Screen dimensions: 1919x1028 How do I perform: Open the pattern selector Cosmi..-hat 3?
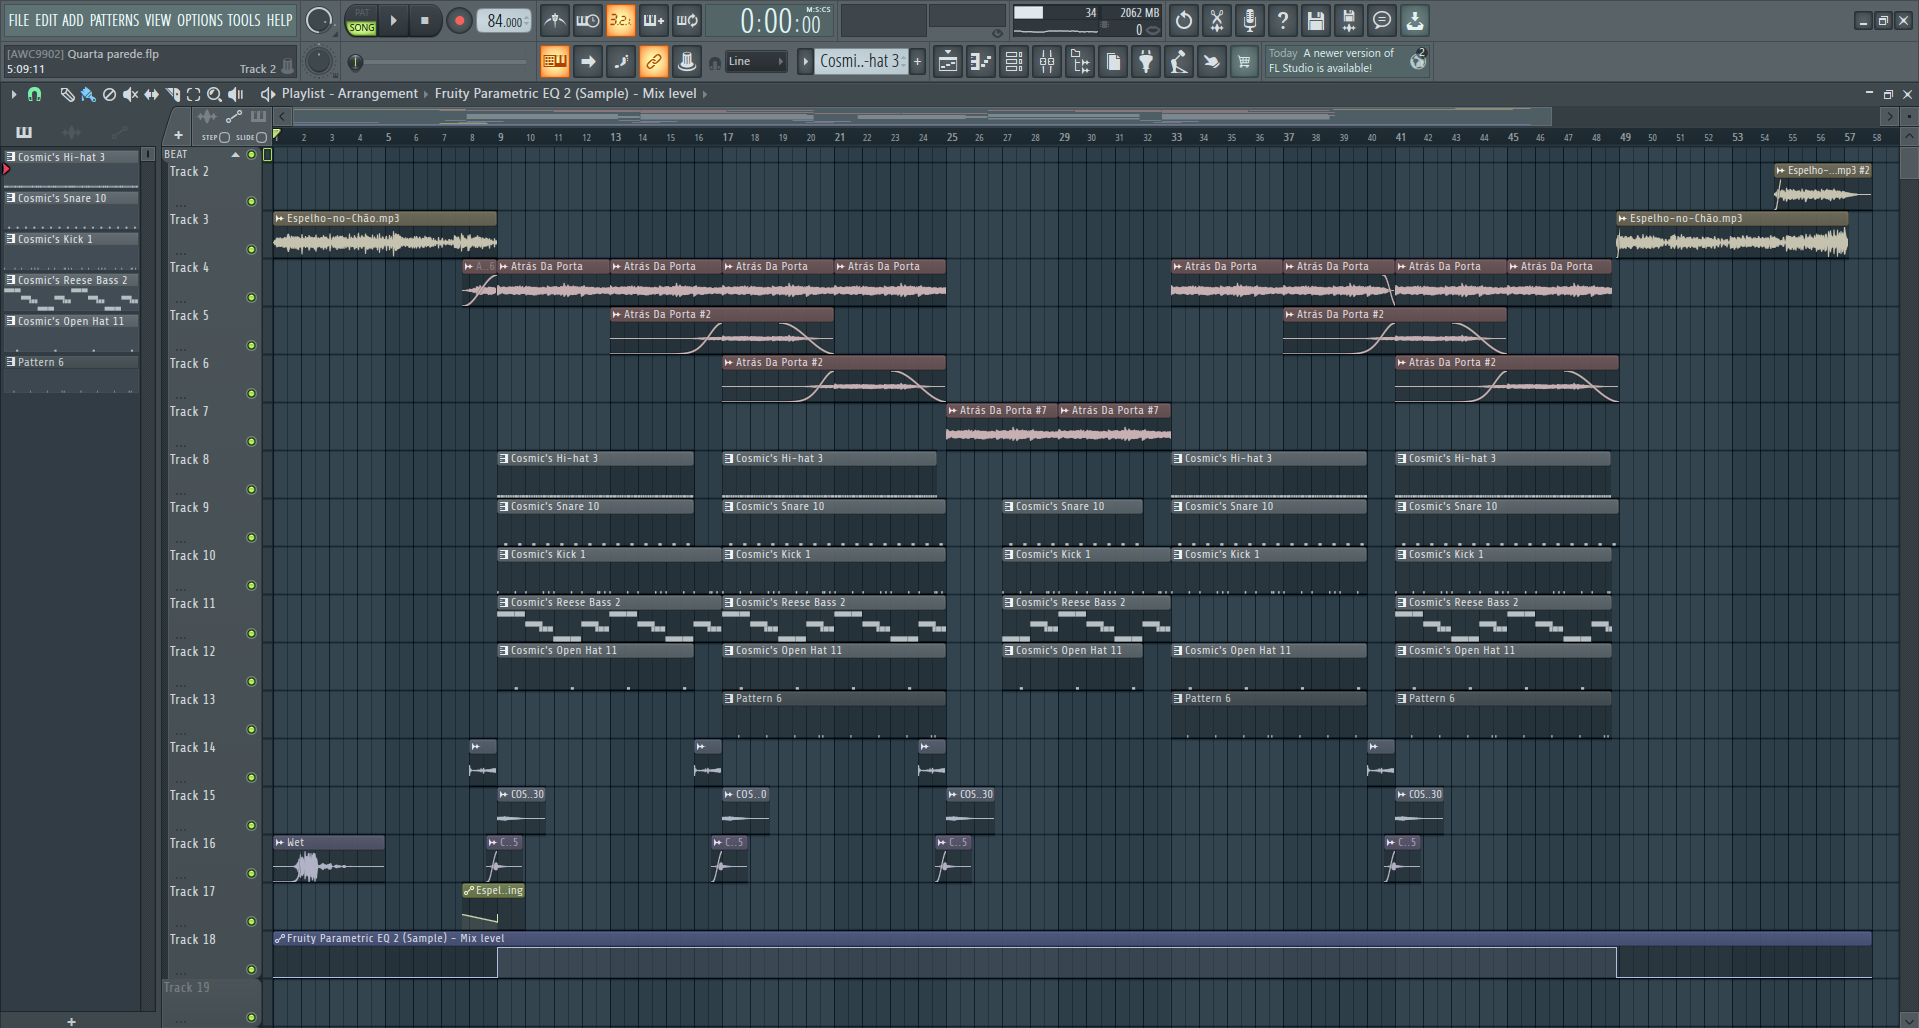(861, 62)
